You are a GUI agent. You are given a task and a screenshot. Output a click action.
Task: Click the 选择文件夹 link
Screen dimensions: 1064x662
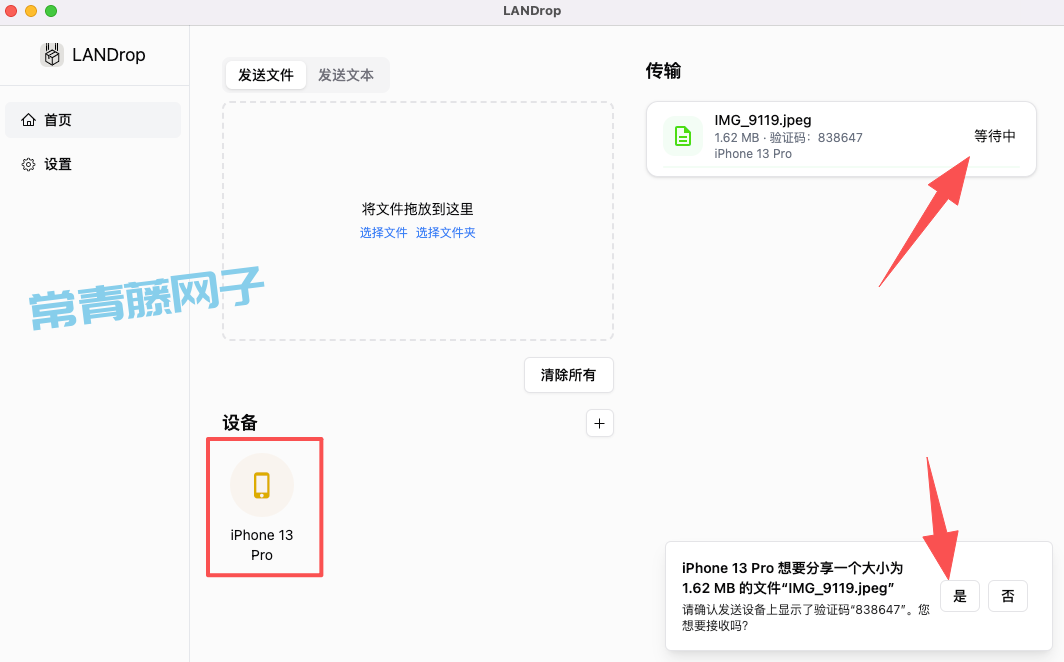click(446, 233)
